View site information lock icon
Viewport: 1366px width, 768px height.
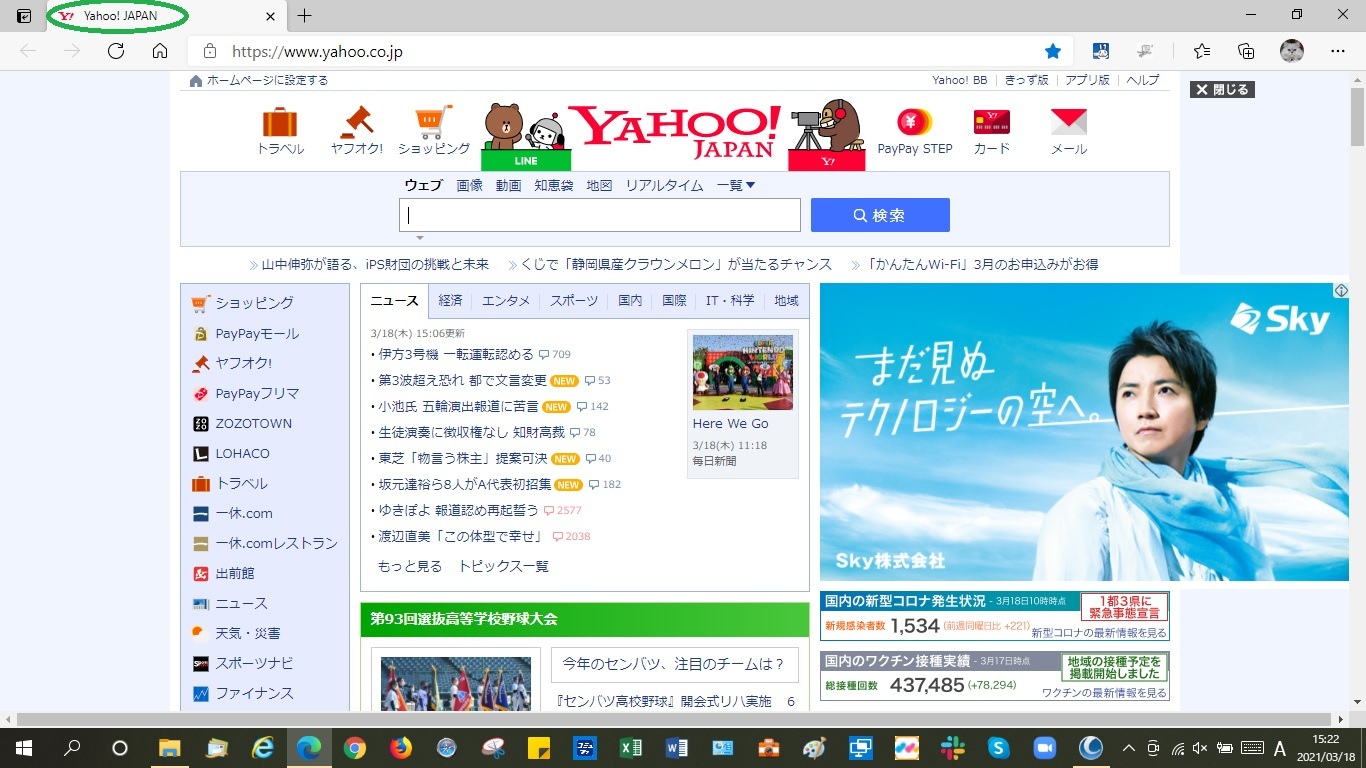(x=209, y=51)
